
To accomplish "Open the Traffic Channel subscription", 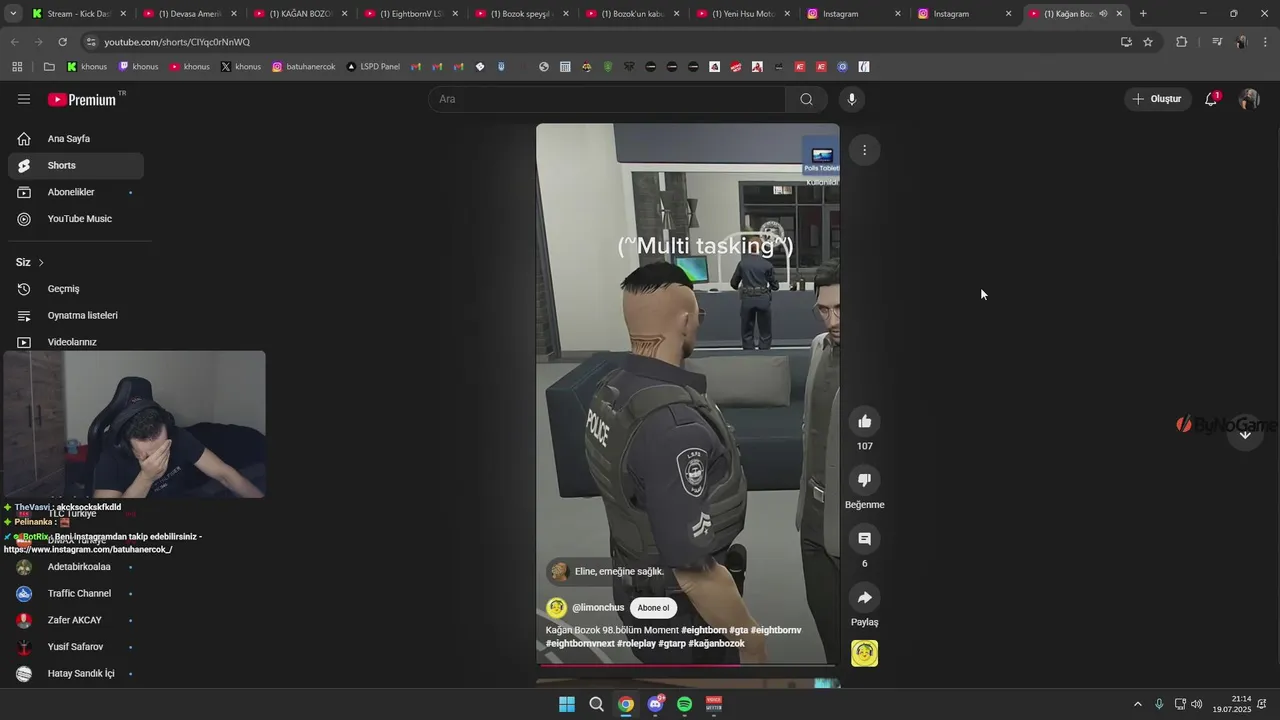I will (x=76, y=594).
